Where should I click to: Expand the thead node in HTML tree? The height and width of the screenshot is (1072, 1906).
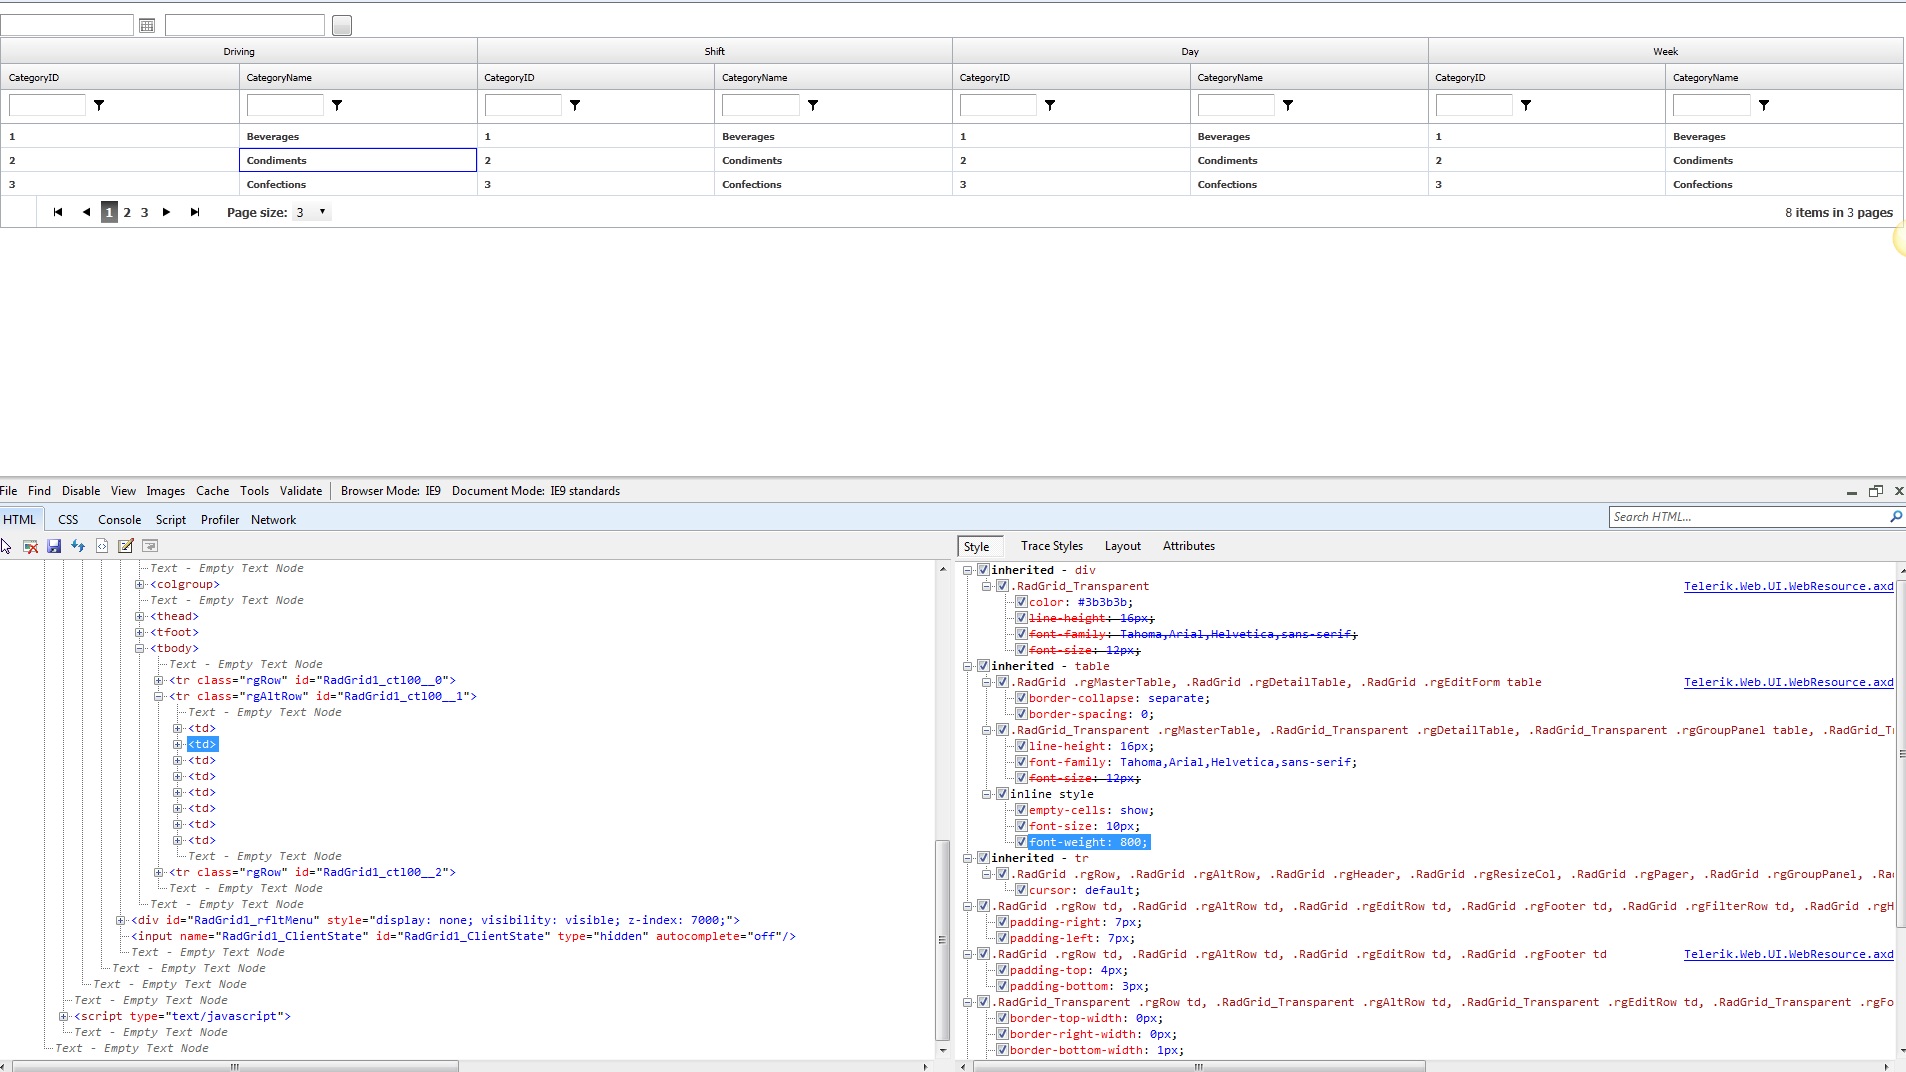140,617
